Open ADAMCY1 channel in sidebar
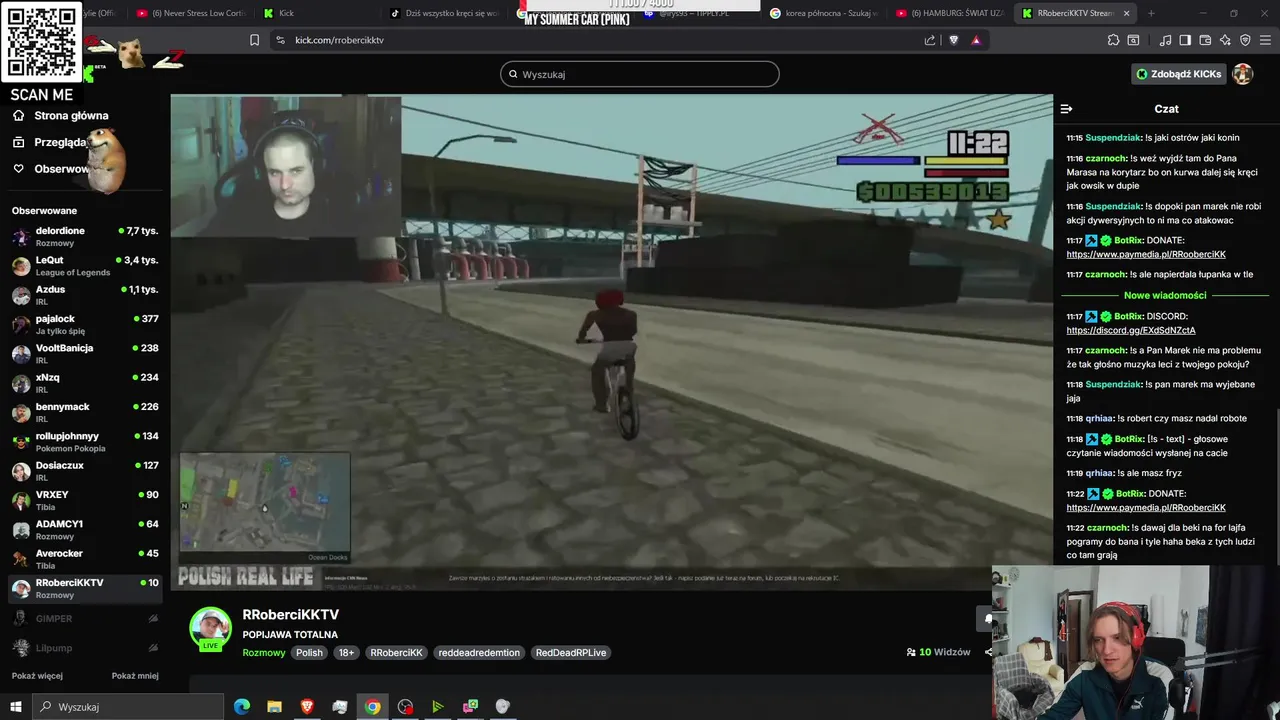 pyautogui.click(x=85, y=530)
